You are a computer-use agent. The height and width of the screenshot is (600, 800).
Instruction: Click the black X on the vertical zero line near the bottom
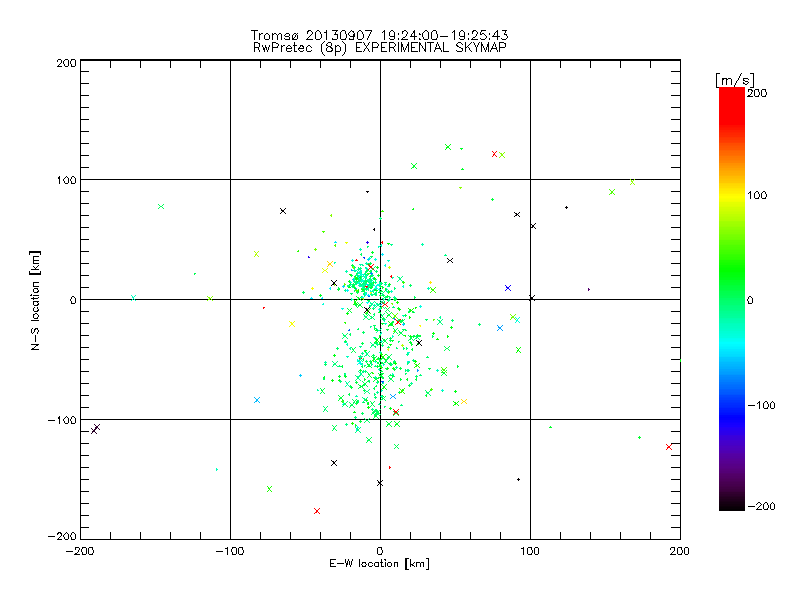click(x=380, y=483)
